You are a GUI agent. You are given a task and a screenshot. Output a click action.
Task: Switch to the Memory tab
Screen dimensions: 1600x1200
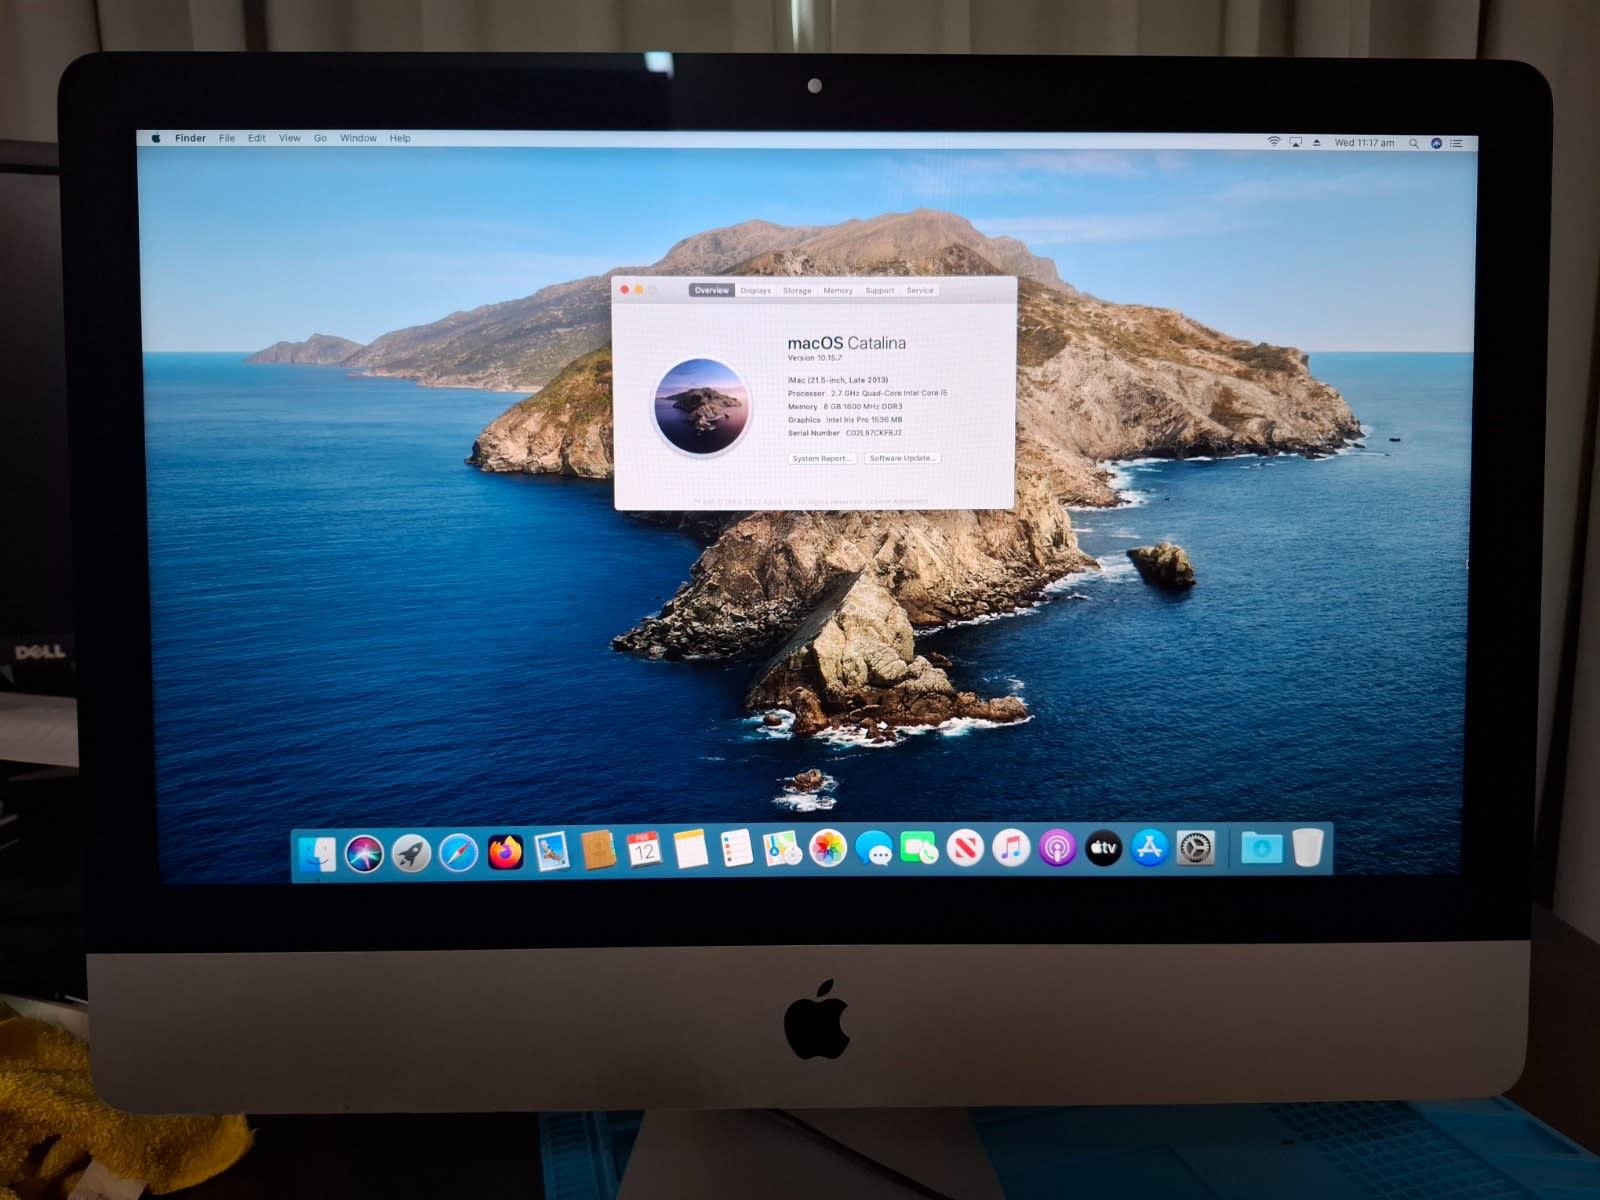click(838, 290)
